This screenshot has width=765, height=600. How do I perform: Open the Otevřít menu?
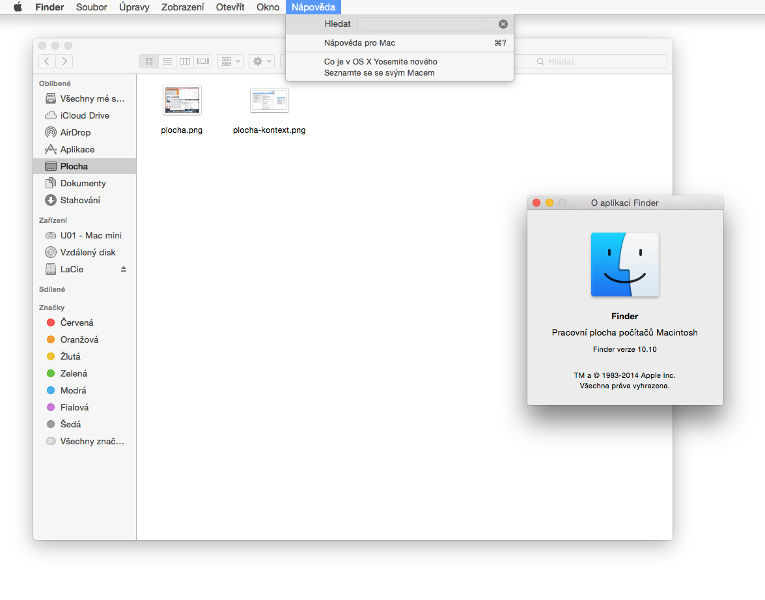[x=230, y=7]
